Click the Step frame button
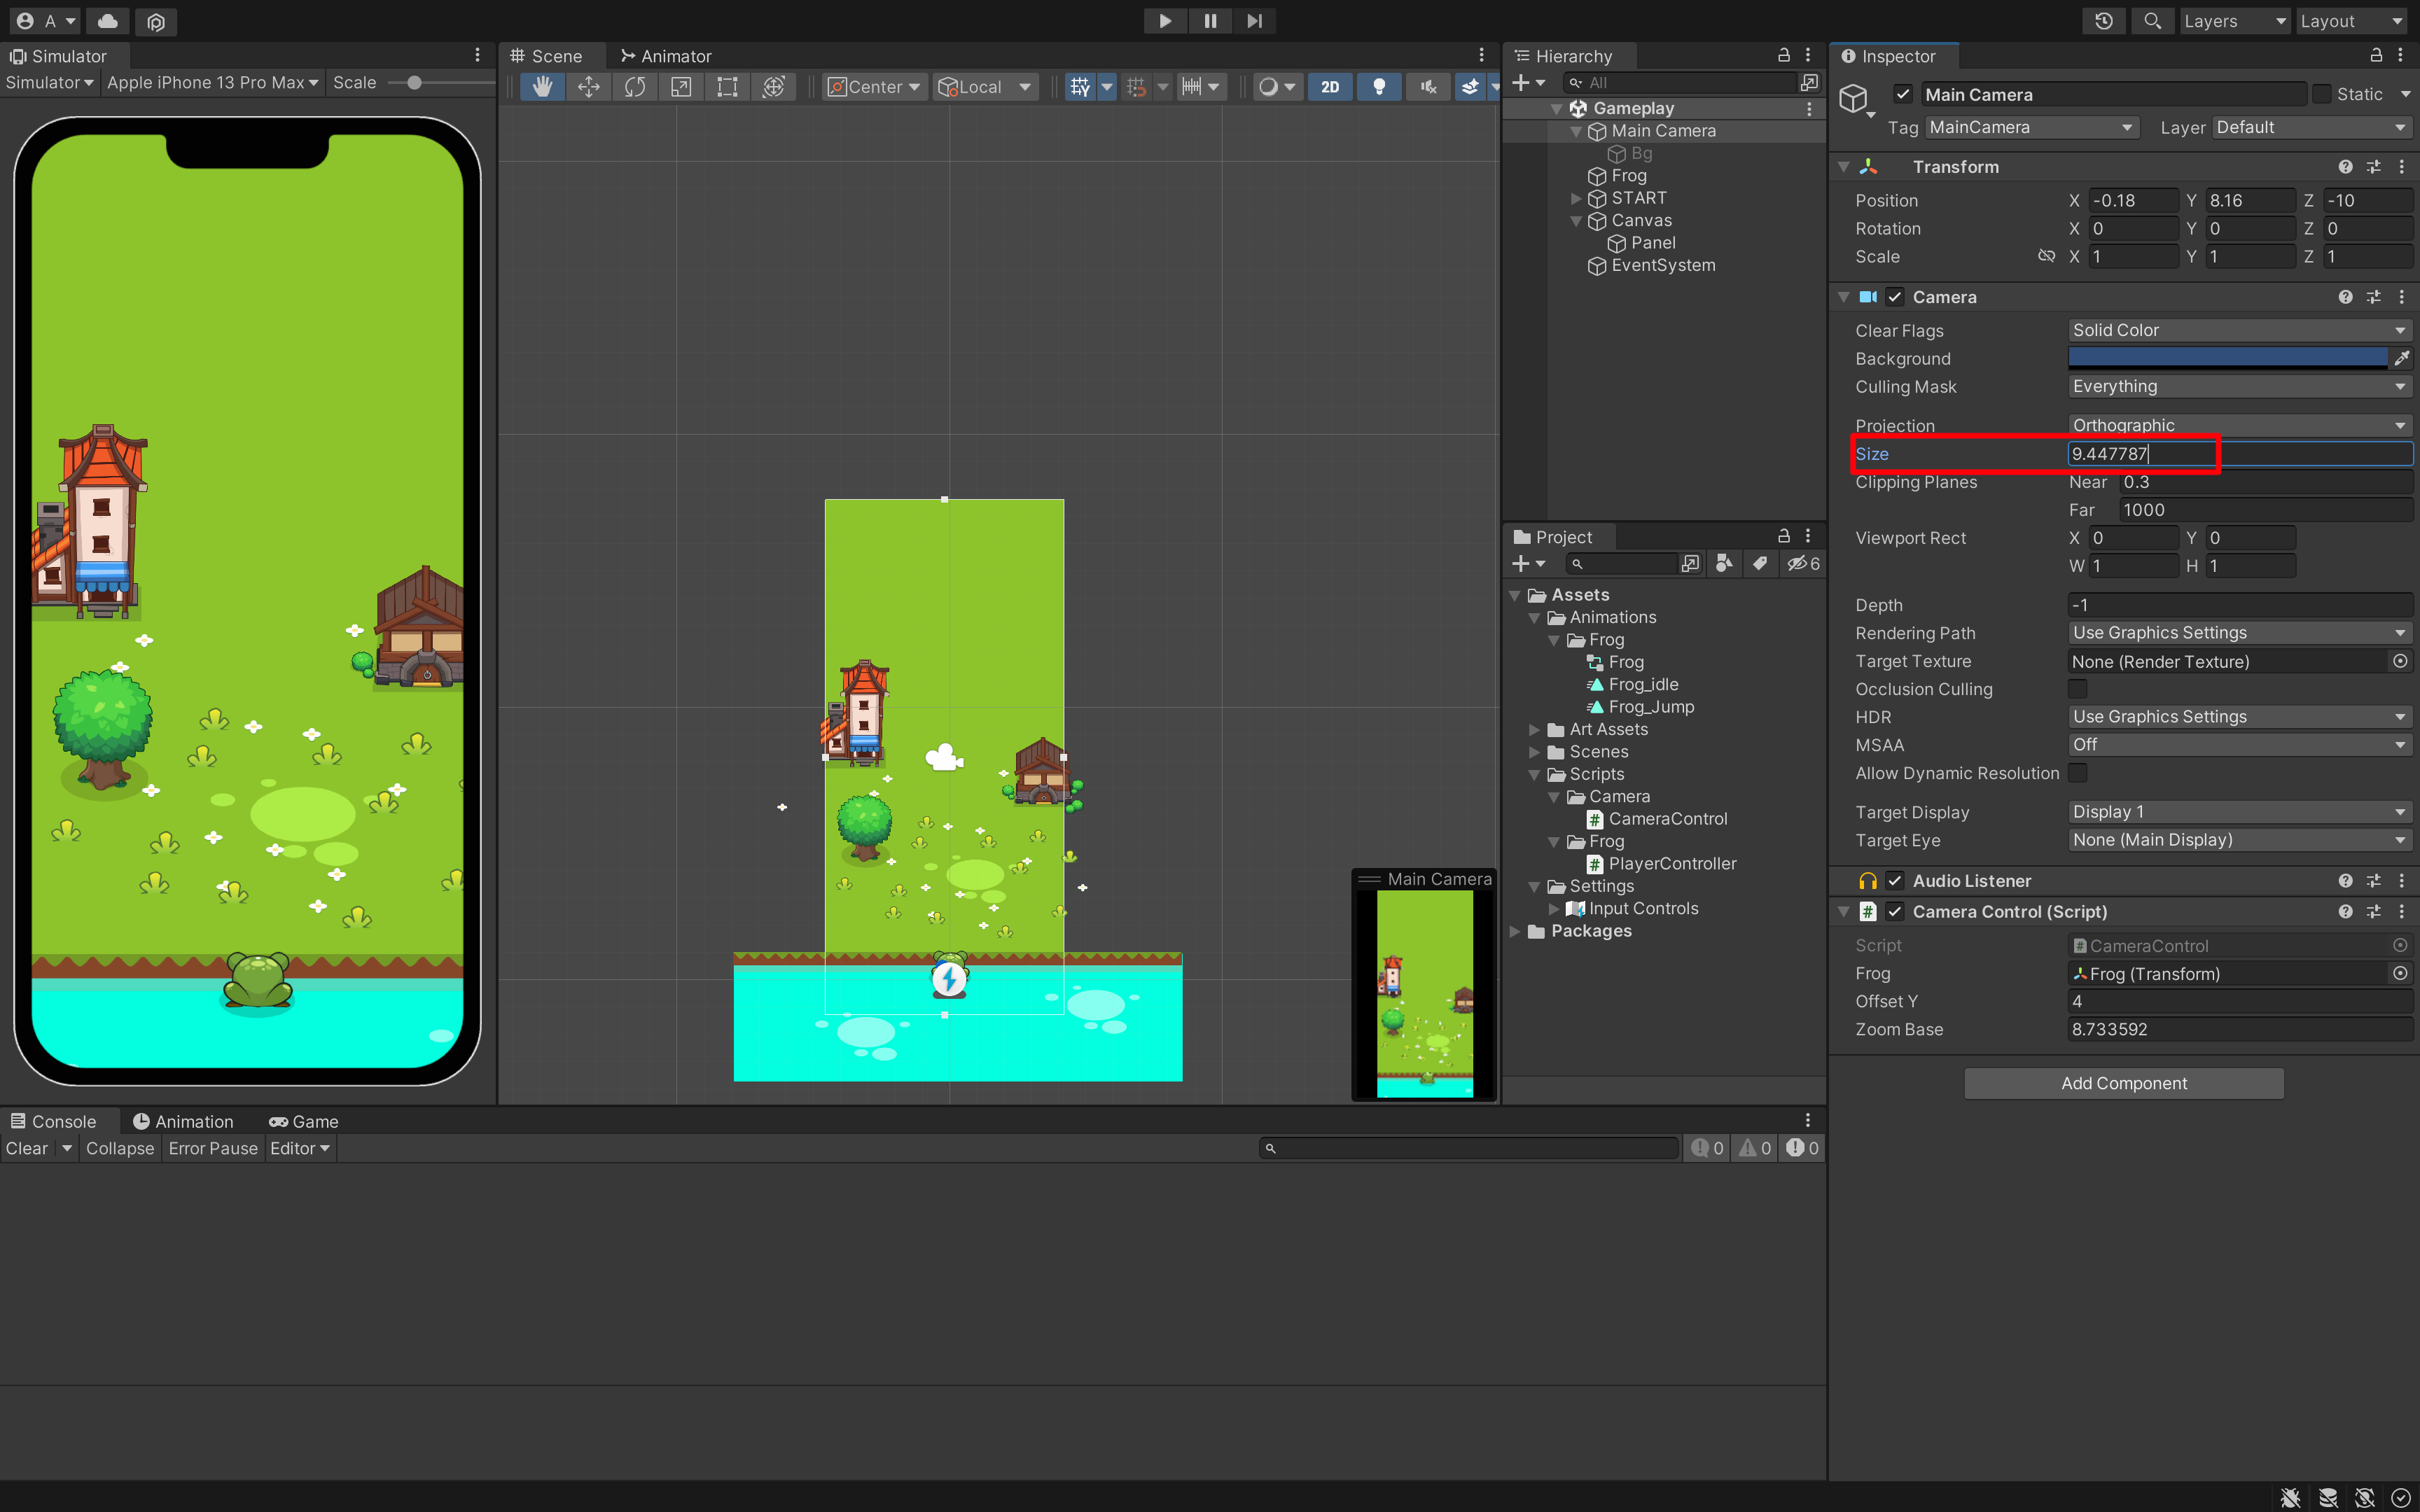Screen dimensions: 2420x1512 pyautogui.click(x=1254, y=21)
